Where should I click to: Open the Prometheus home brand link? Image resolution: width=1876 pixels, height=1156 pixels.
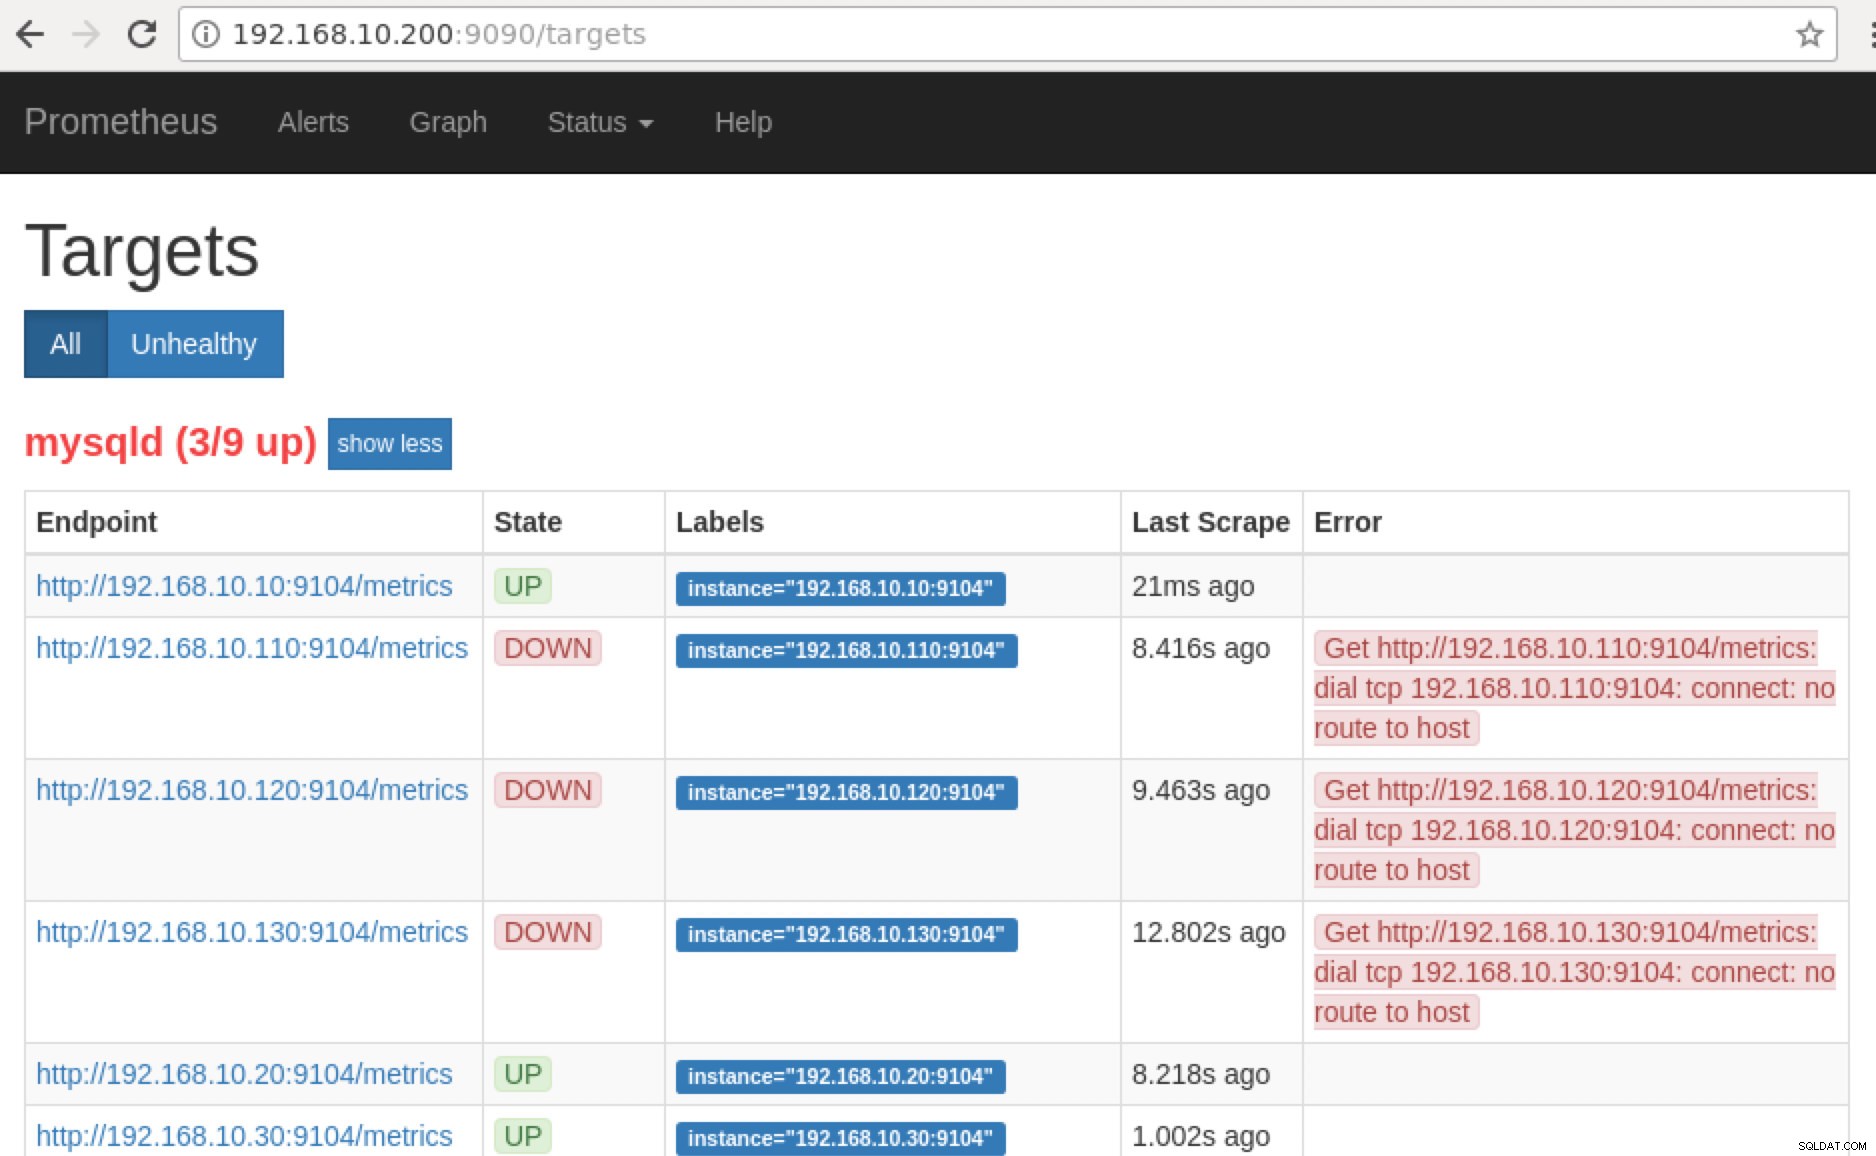(x=121, y=122)
